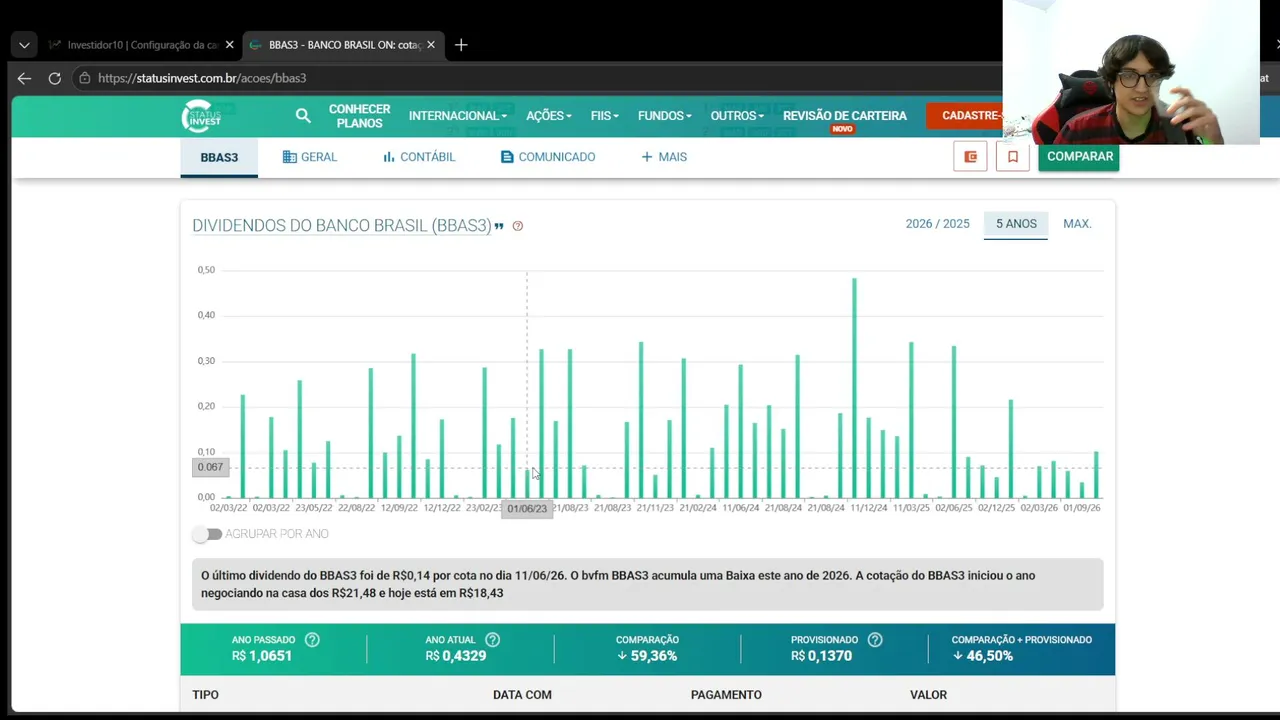This screenshot has height=720, width=1280.
Task: Expand the FIIS menu
Action: pyautogui.click(x=605, y=116)
